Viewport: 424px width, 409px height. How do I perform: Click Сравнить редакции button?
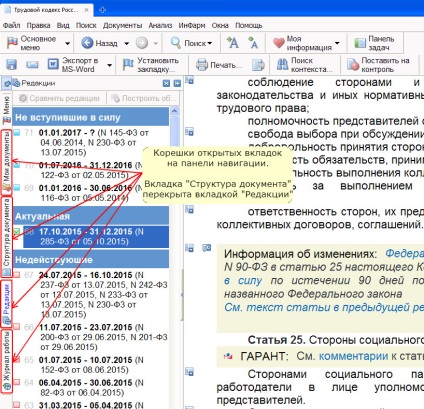[x=60, y=98]
